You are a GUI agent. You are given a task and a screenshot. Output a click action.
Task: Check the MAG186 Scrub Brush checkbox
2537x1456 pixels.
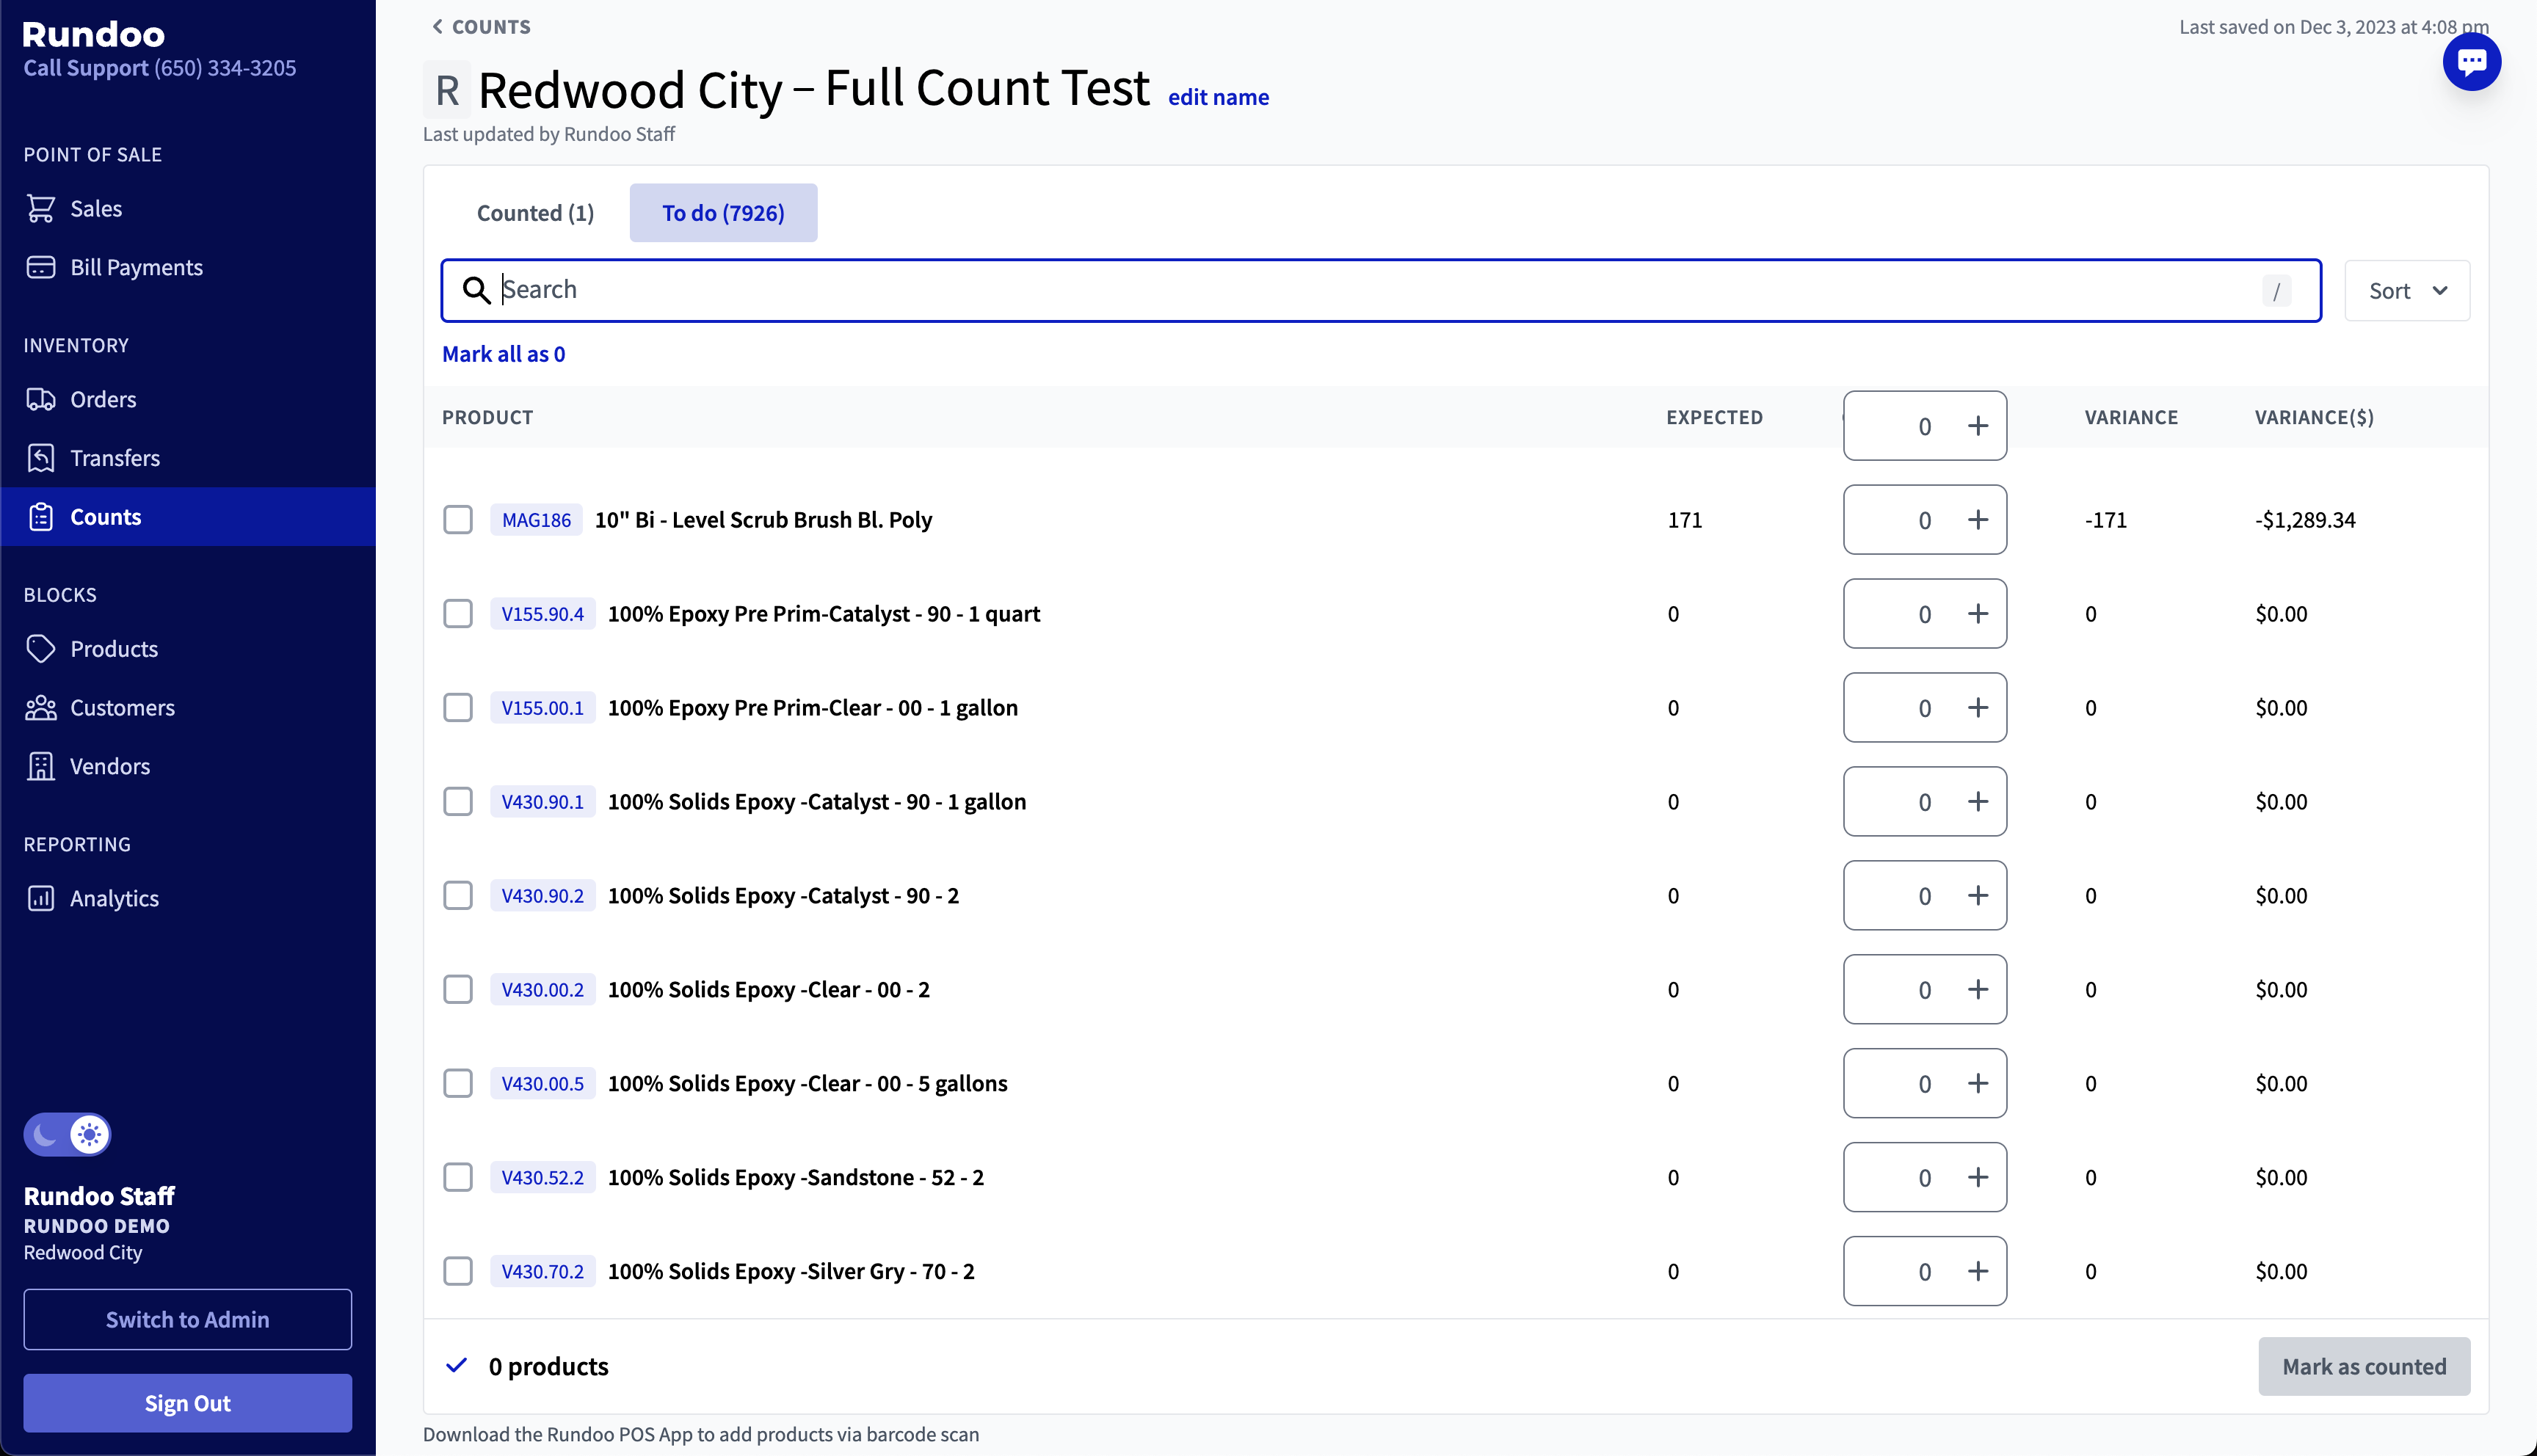point(458,520)
